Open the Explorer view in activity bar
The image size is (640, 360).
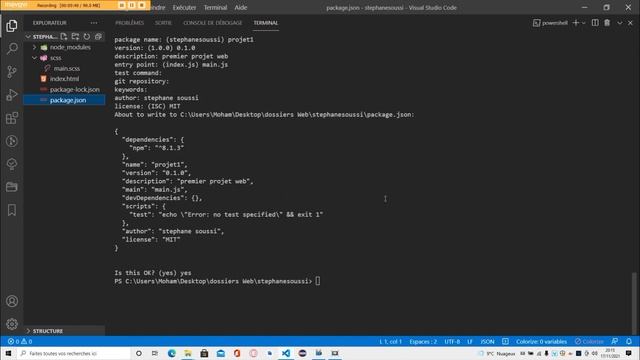click(12, 26)
